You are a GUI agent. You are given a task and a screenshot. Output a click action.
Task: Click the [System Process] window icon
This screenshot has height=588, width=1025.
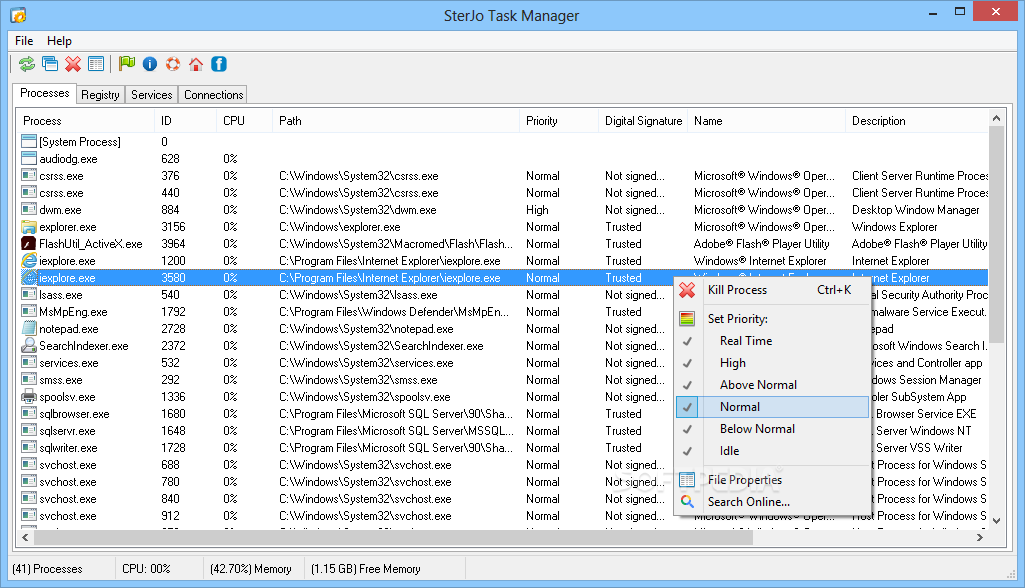pyautogui.click(x=29, y=141)
